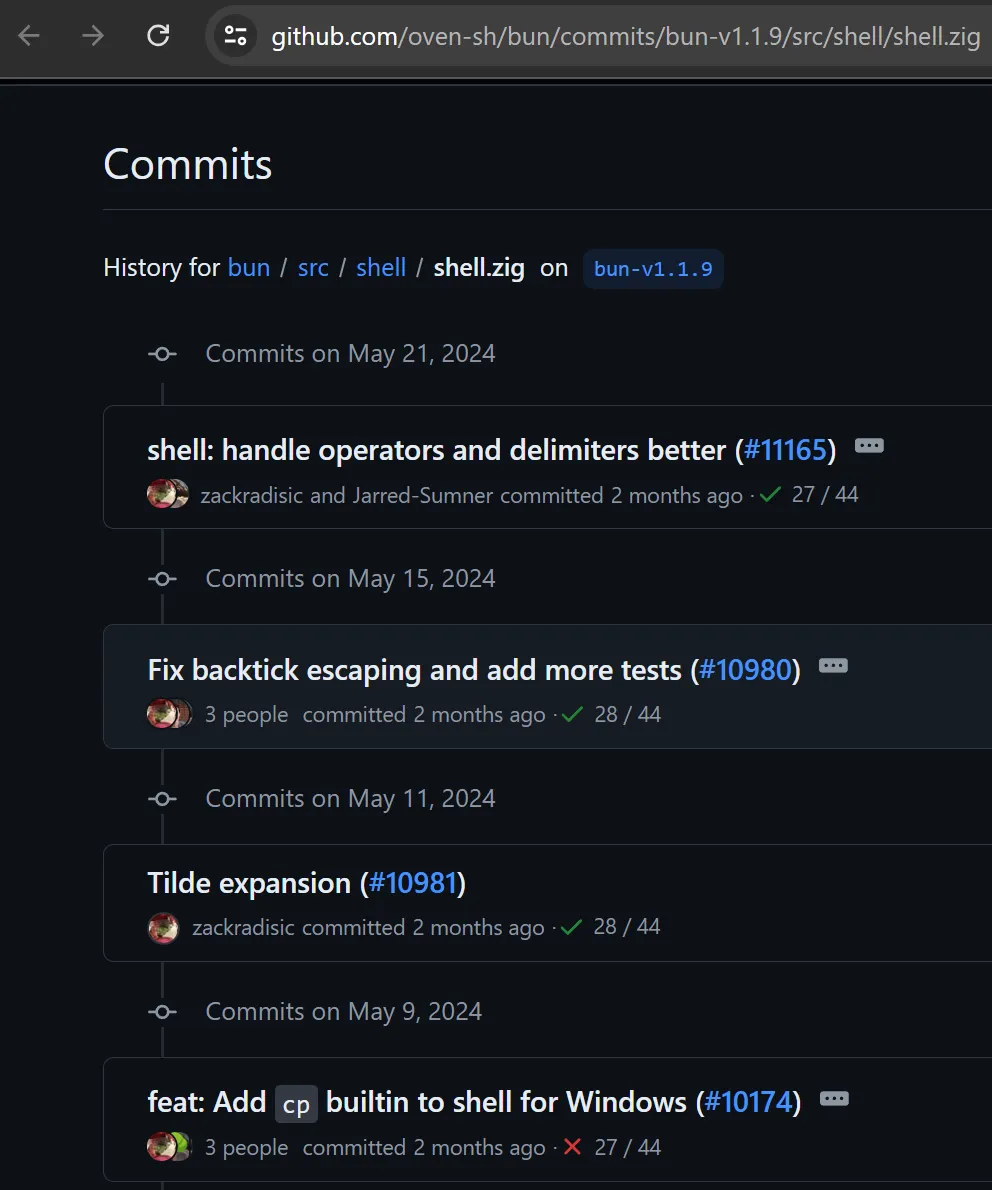Open the bun-v1.1.9 tag label

(x=653, y=269)
